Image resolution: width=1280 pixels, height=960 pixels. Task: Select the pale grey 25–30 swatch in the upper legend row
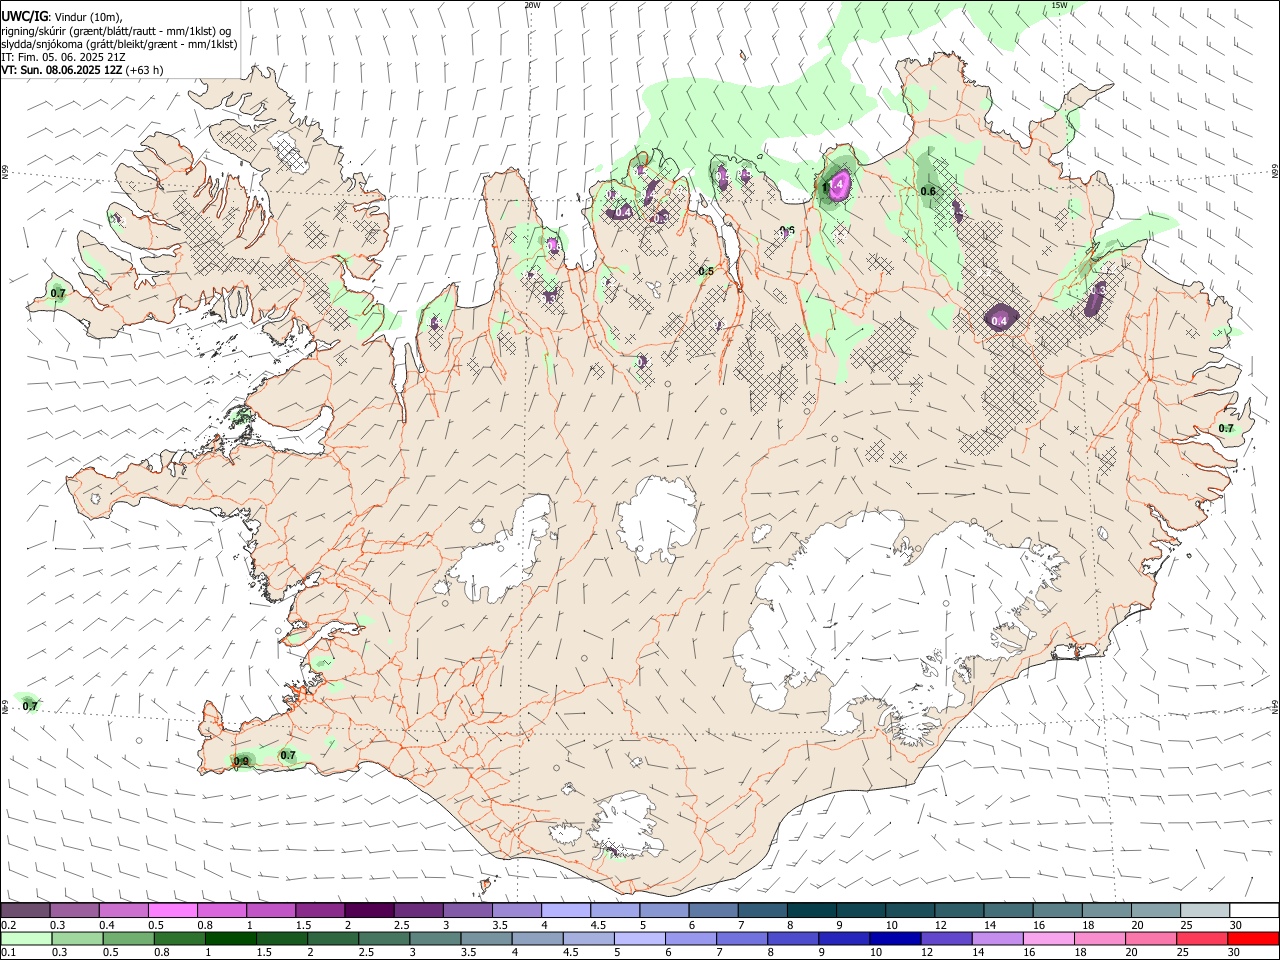[1205, 911]
